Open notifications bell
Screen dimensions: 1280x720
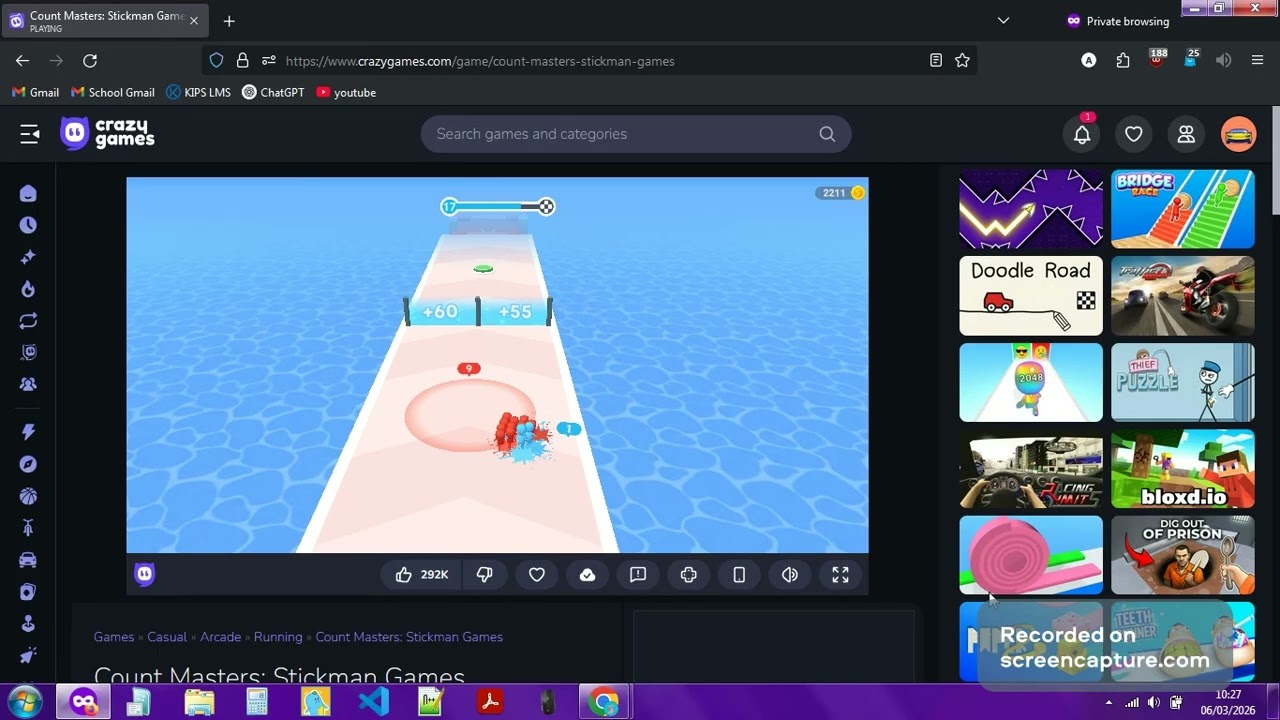click(1082, 134)
